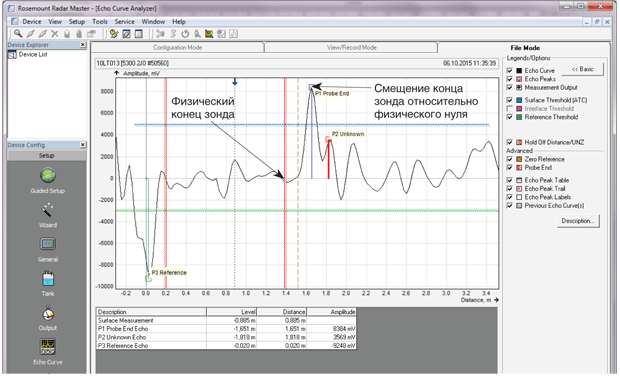Toggle Measurement Output checkbox
This screenshot has width=620, height=377.
point(510,87)
